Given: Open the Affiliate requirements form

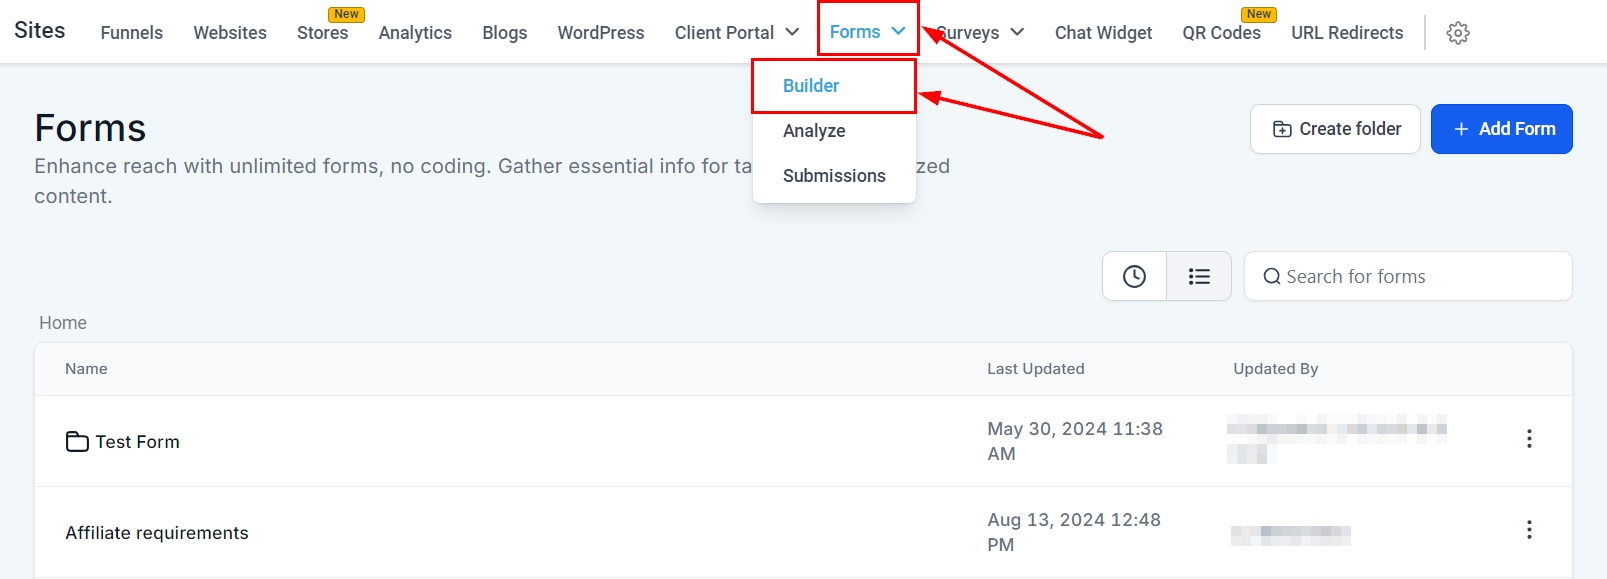Looking at the screenshot, I should [157, 533].
